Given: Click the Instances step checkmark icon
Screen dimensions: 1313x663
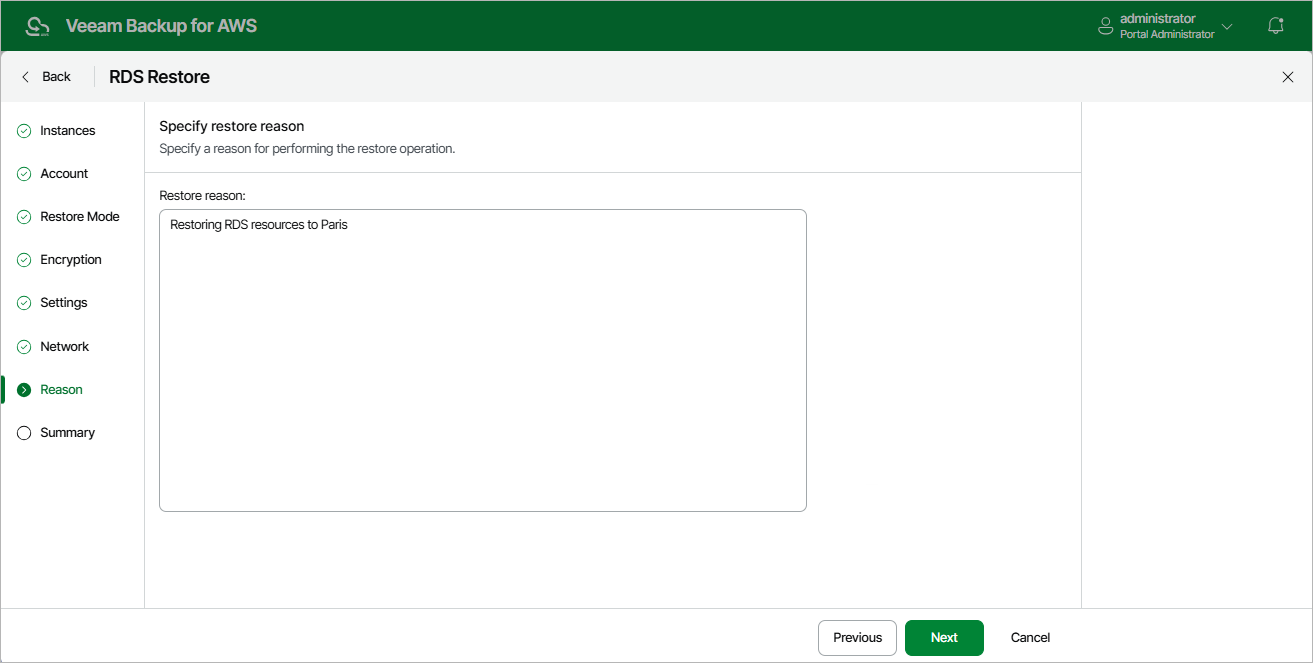Looking at the screenshot, I should [25, 131].
